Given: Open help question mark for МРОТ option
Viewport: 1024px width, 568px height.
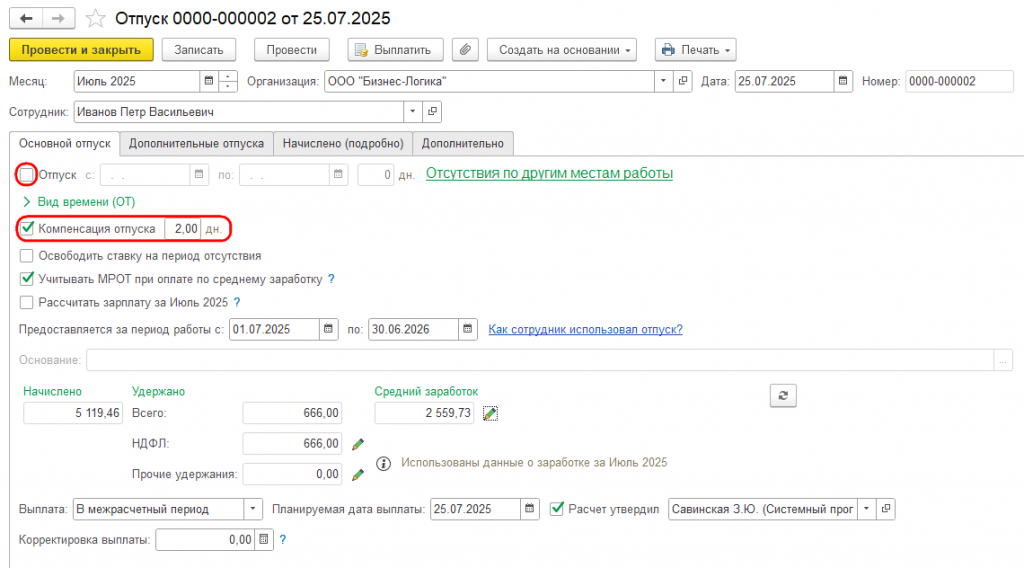Looking at the screenshot, I should pyautogui.click(x=331, y=279).
